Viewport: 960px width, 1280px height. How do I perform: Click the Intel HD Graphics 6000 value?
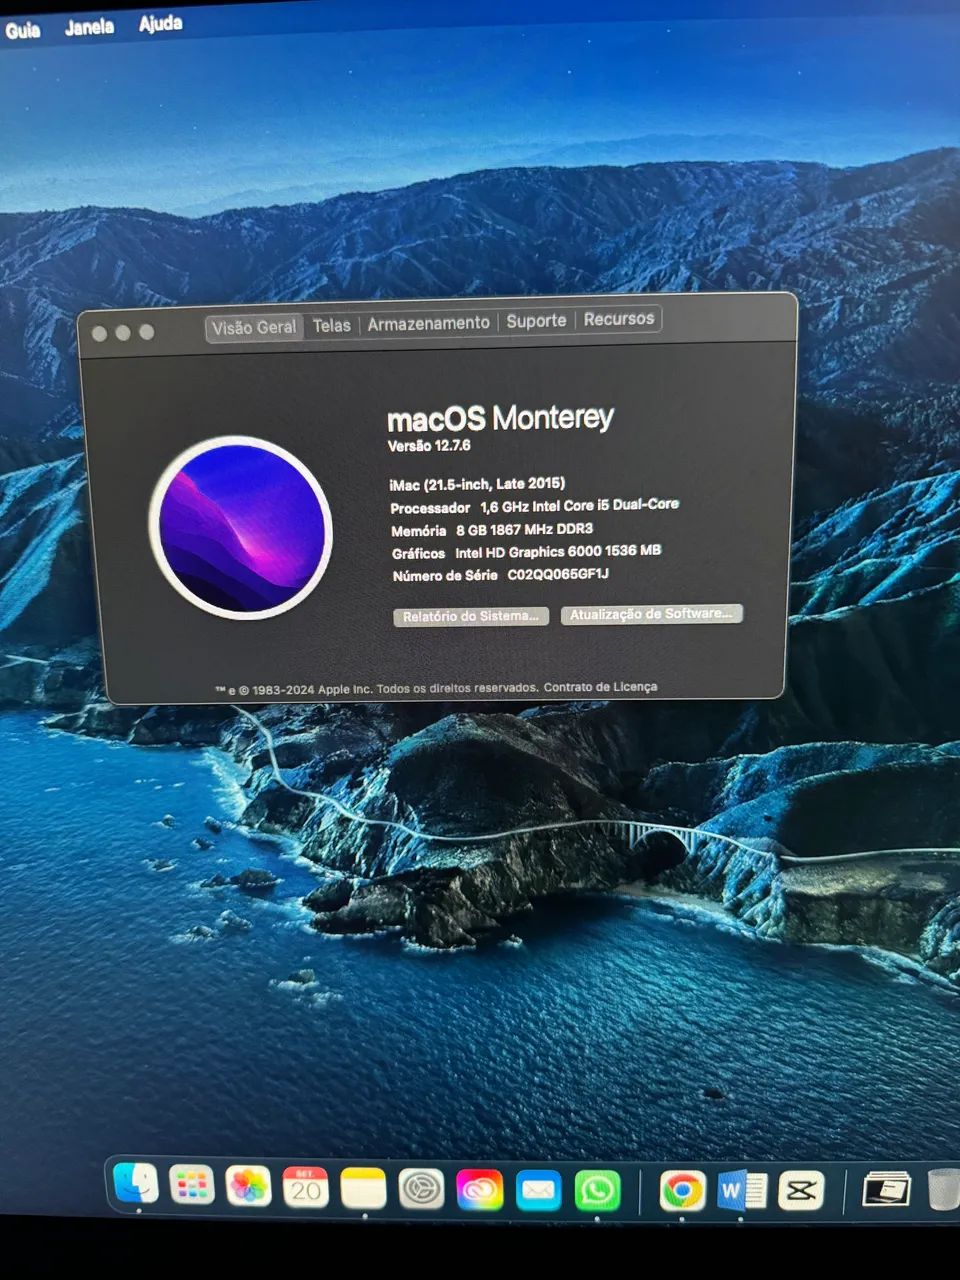[x=558, y=552]
